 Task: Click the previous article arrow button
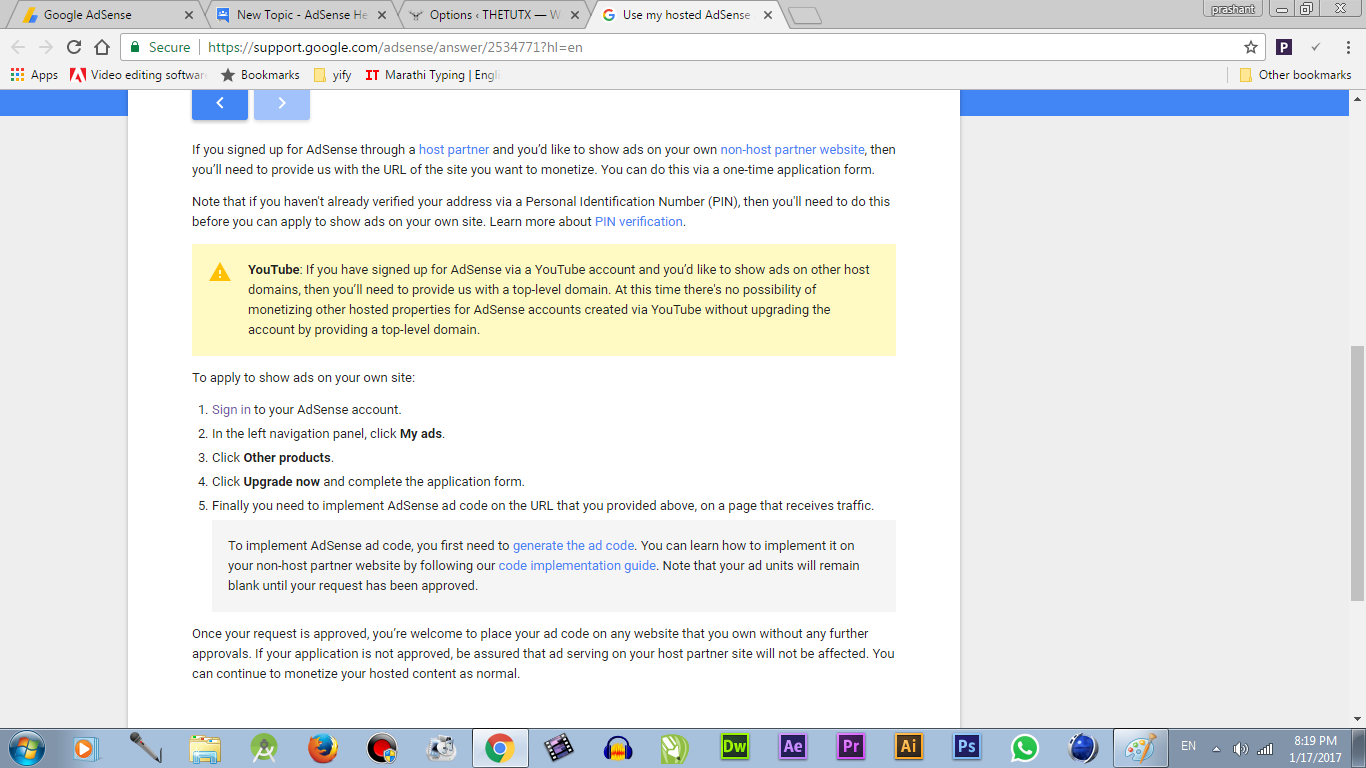point(220,103)
